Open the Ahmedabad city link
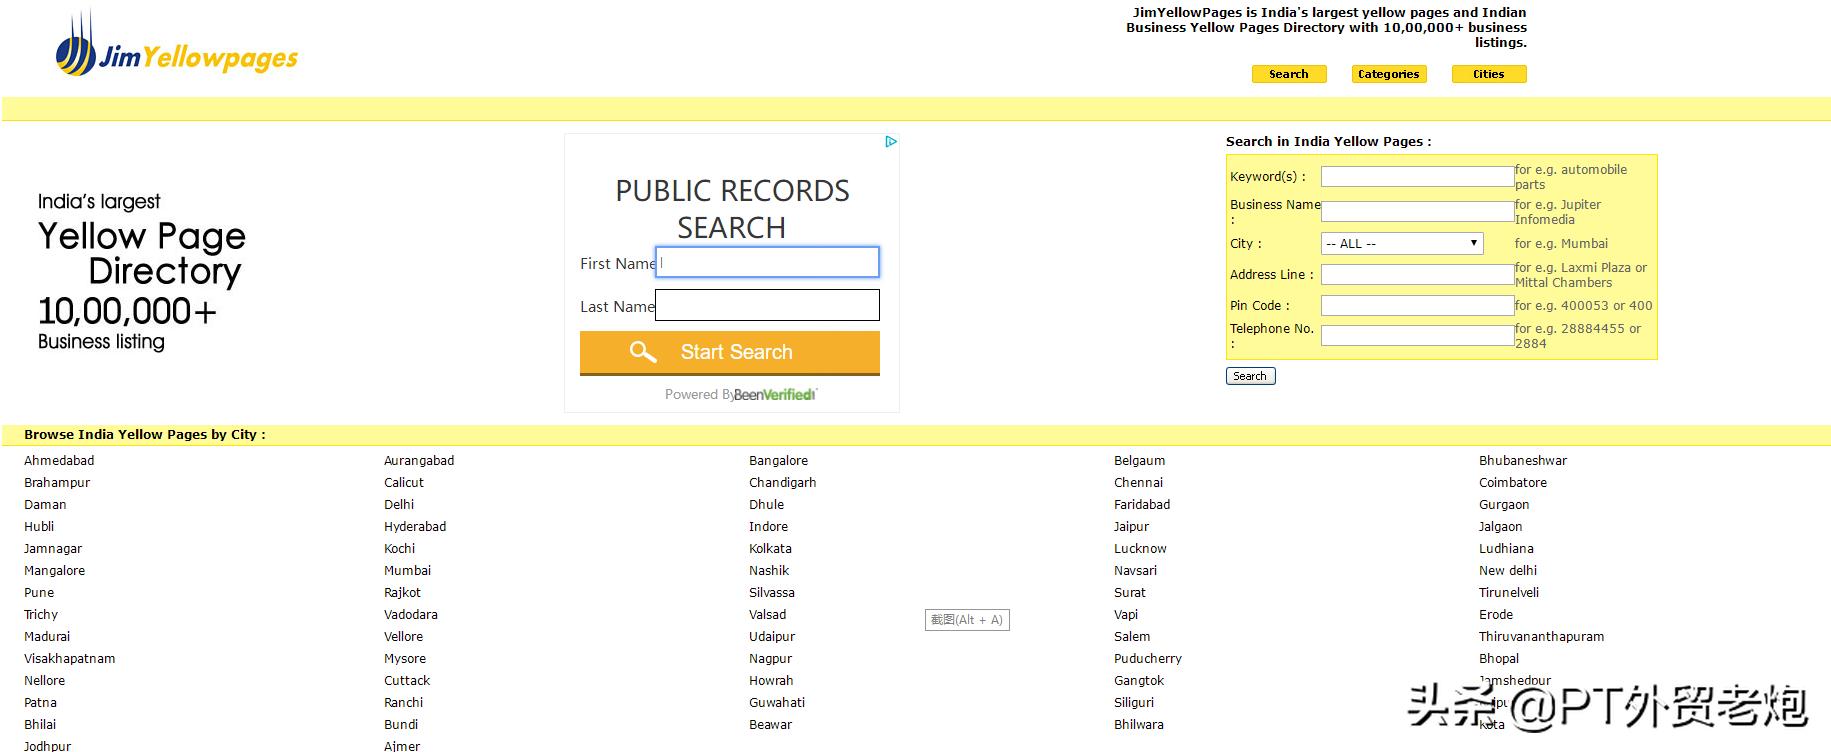1831x752 pixels. [x=59, y=461]
